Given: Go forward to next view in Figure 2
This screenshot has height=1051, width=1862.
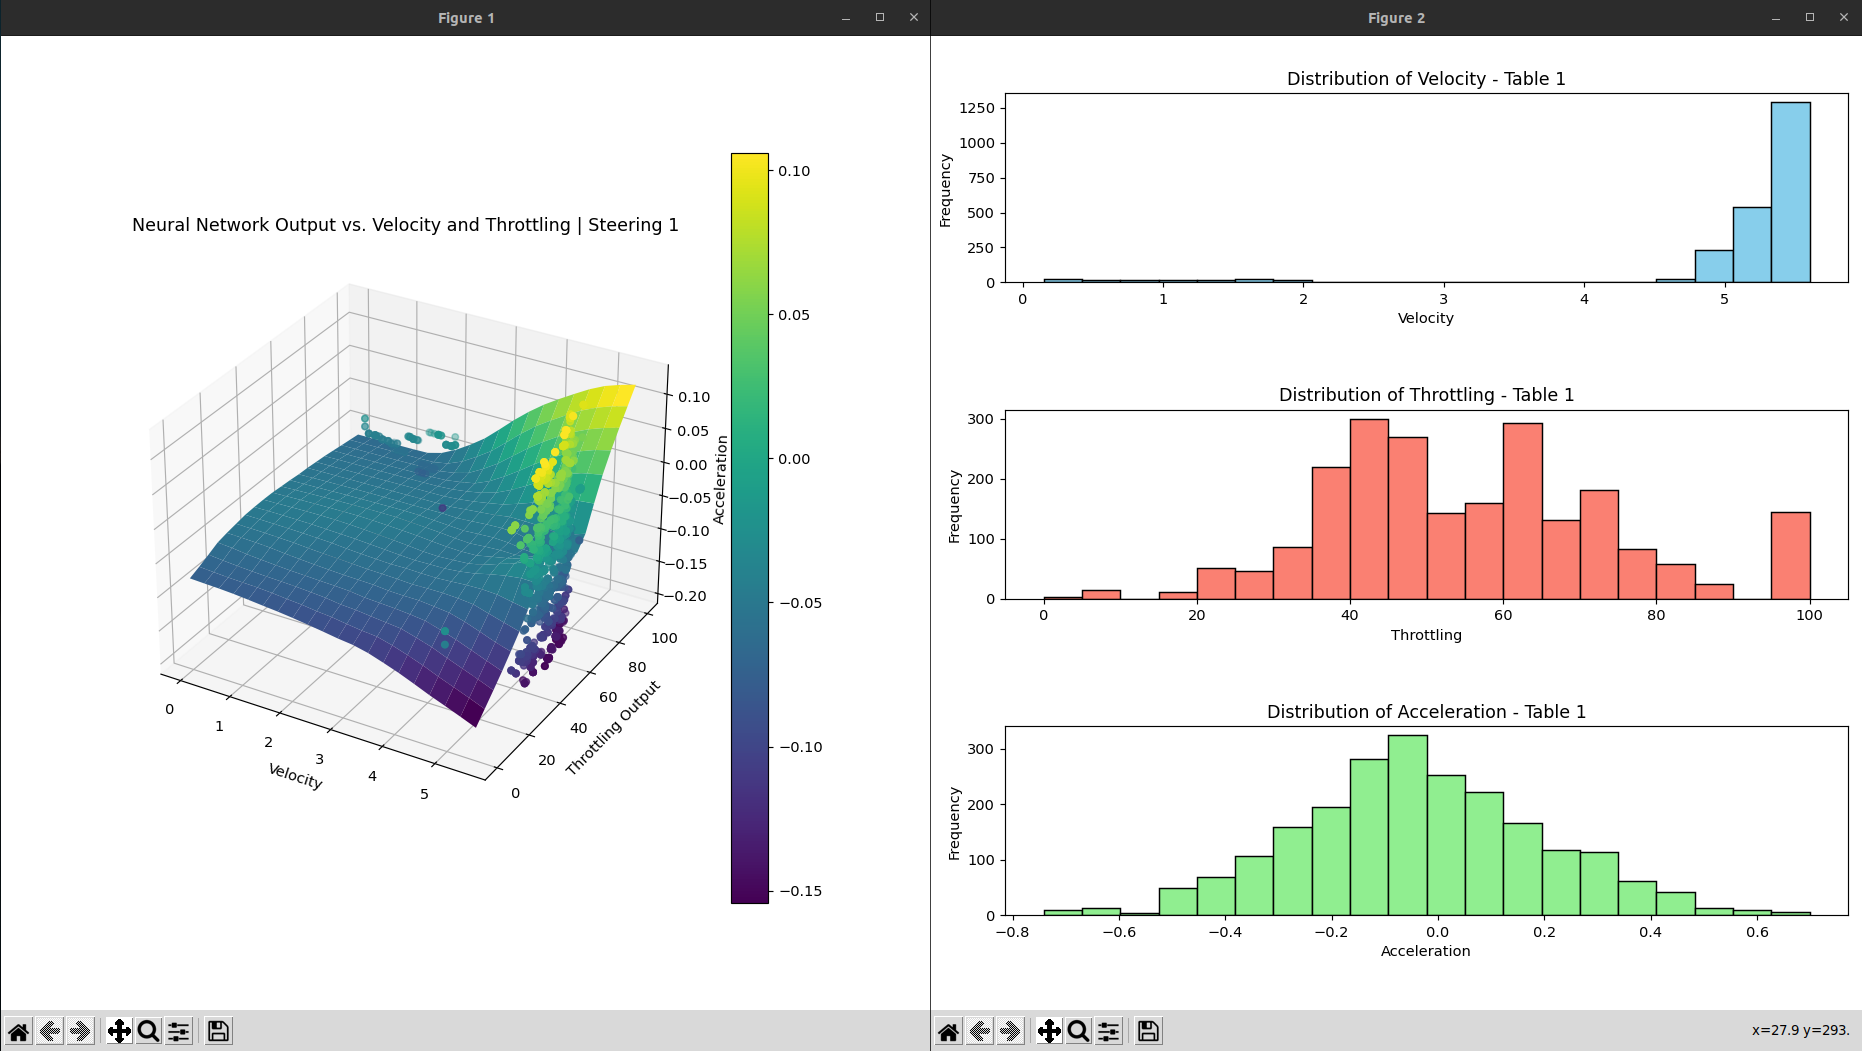Looking at the screenshot, I should pos(1010,1031).
